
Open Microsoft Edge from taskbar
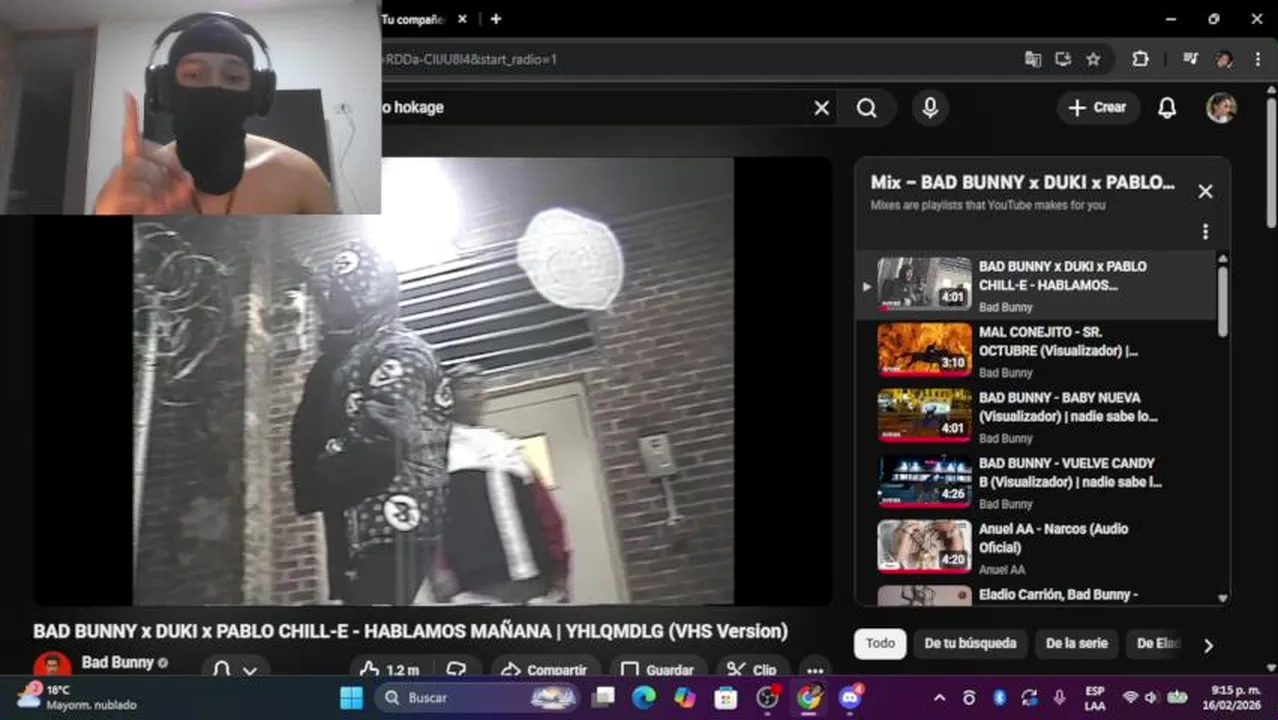pyautogui.click(x=644, y=697)
